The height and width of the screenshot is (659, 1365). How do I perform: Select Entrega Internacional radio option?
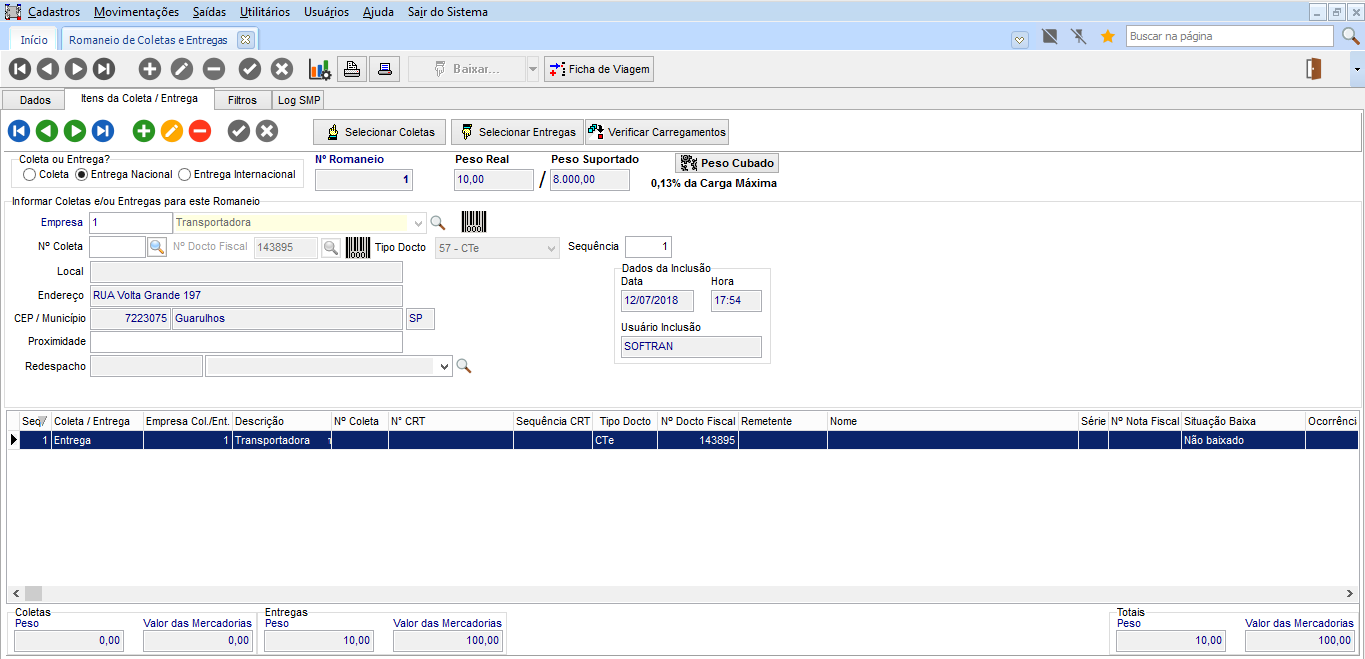click(x=185, y=174)
